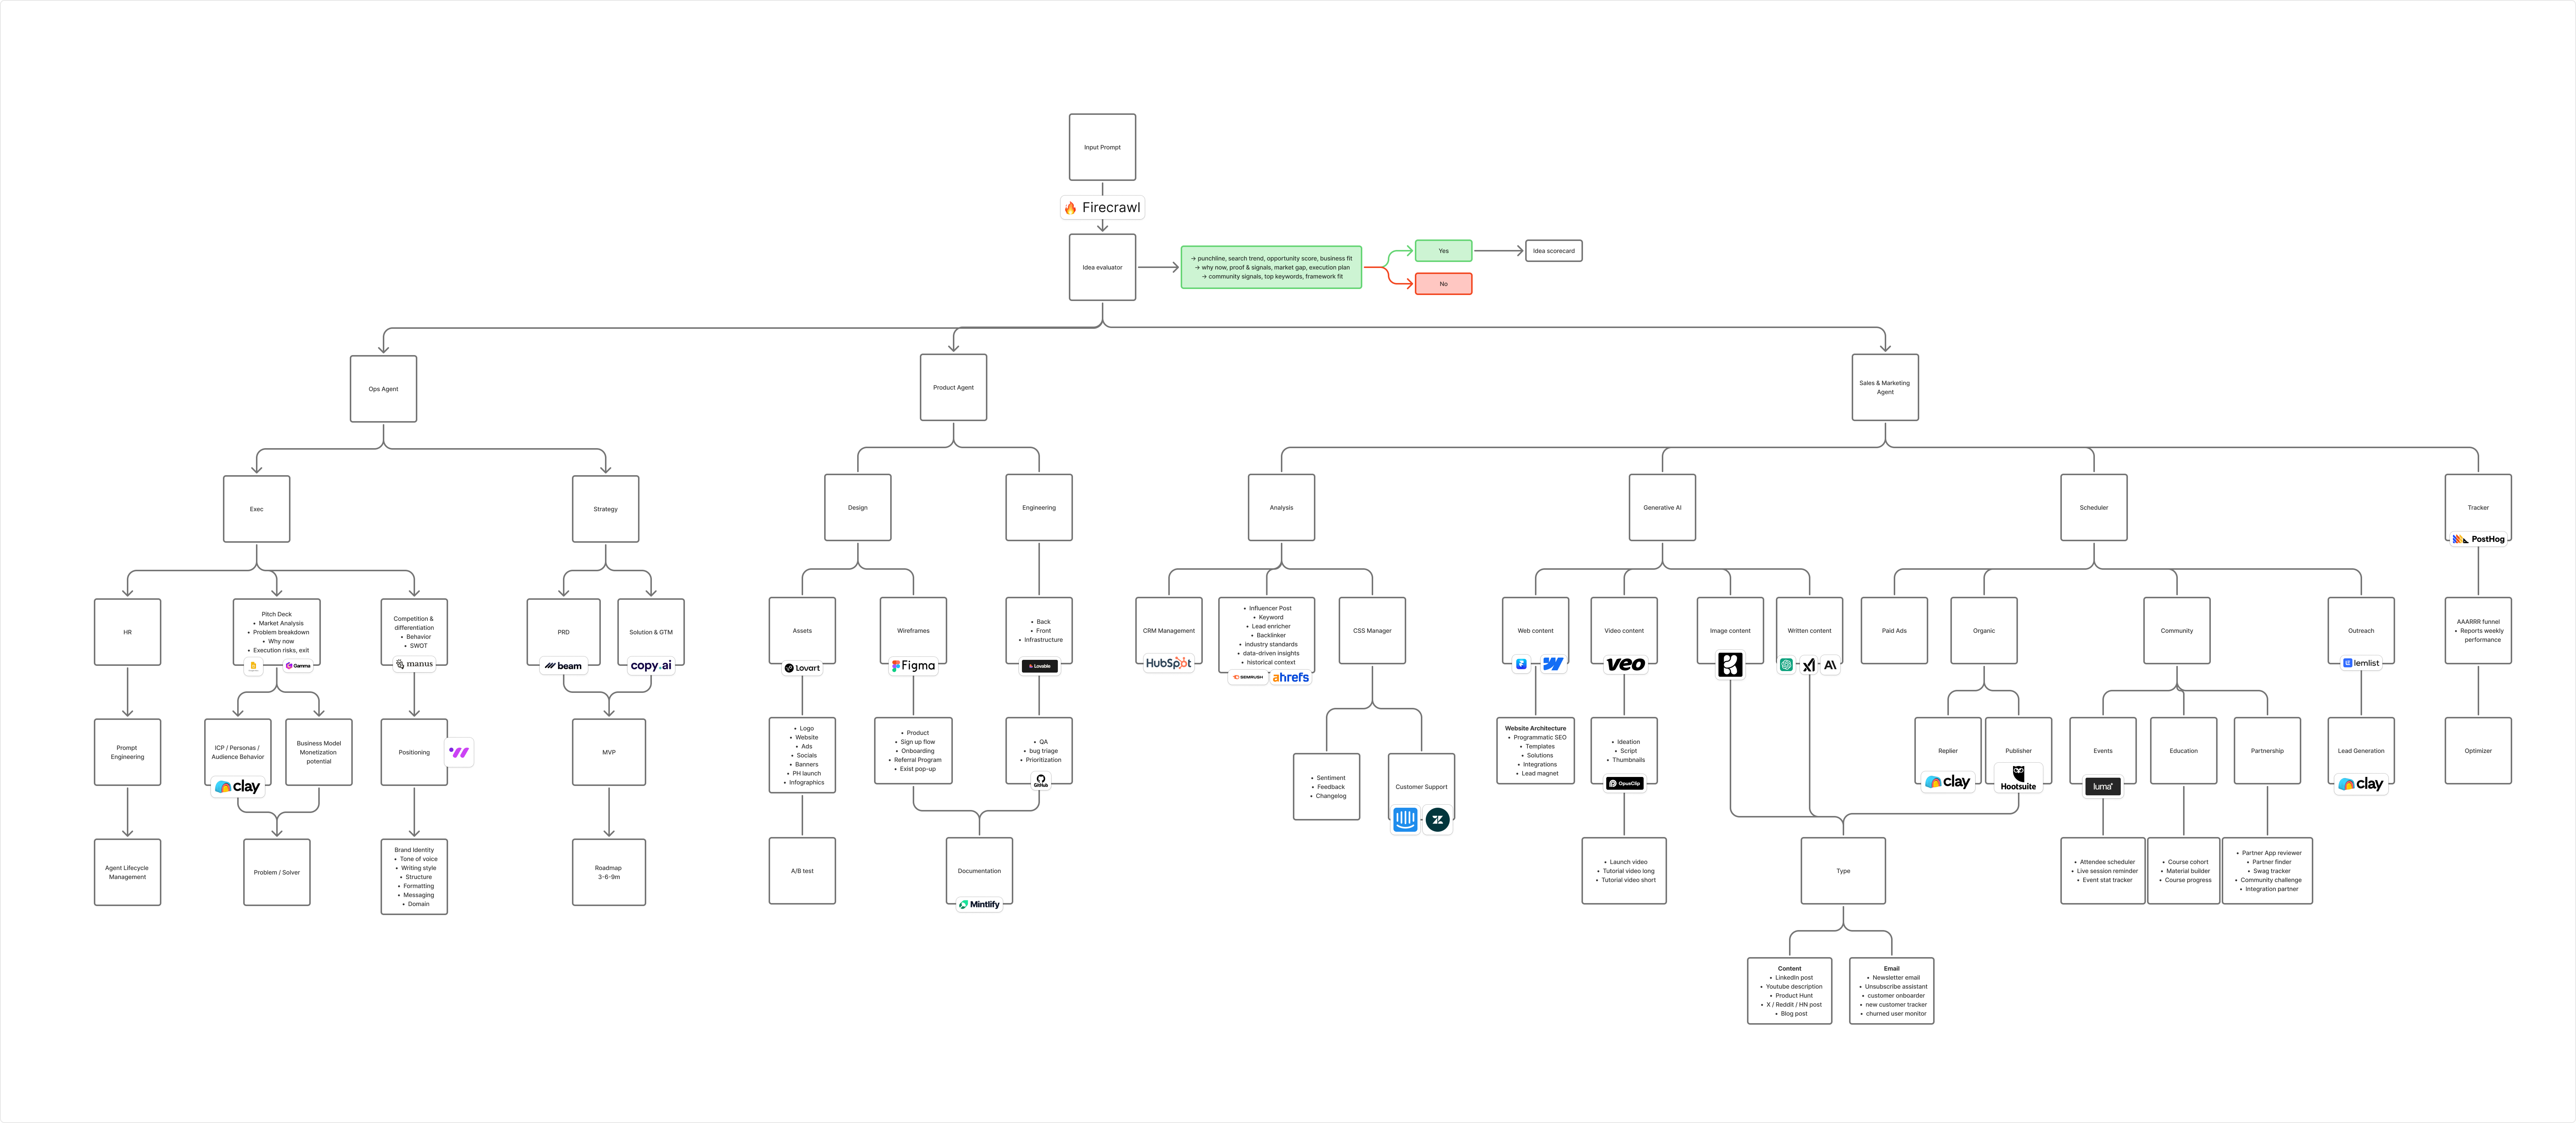
Task: Select the Ops Agent node
Action: [383, 389]
